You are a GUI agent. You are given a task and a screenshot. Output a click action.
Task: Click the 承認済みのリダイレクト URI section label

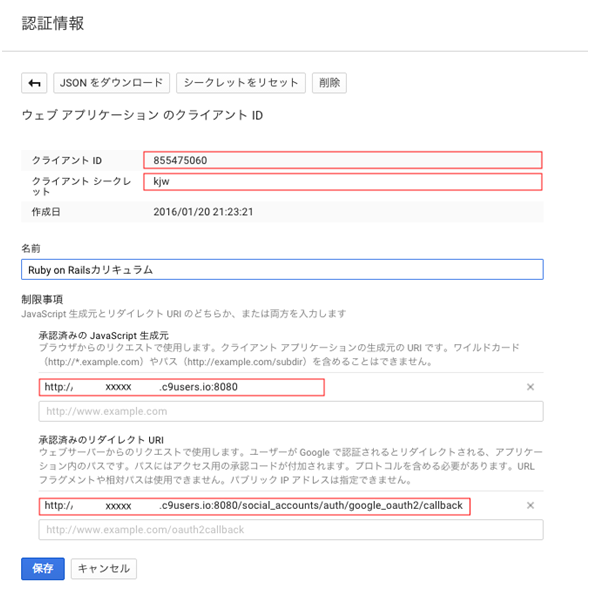pos(101,440)
